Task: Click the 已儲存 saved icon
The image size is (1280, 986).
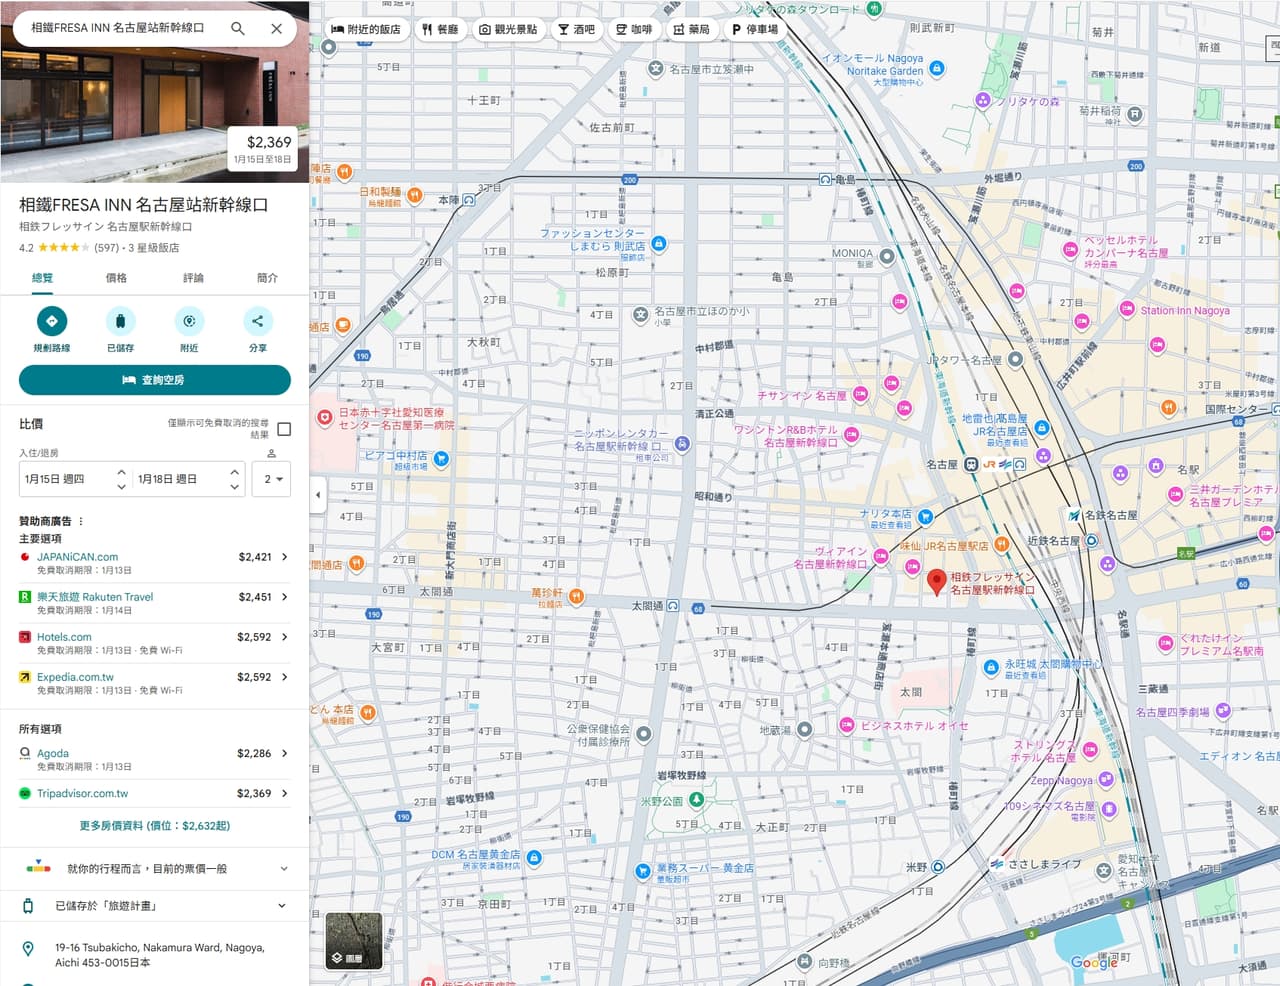Action: [x=120, y=321]
